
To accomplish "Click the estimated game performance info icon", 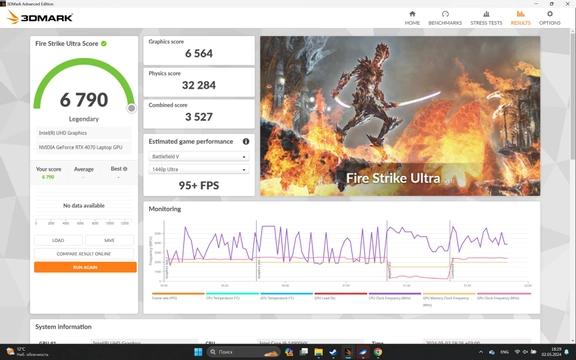I will point(246,141).
